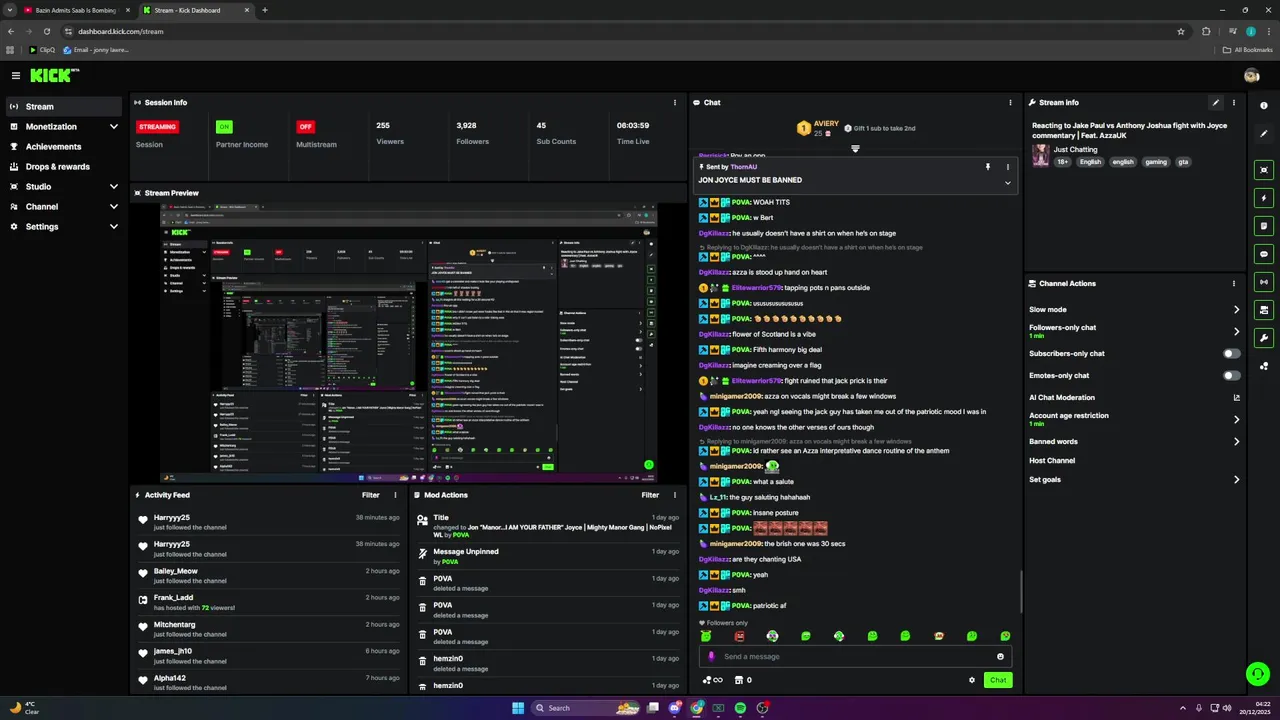The width and height of the screenshot is (1280, 720).
Task: Expand the Monetization sidebar section
Action: click(114, 127)
